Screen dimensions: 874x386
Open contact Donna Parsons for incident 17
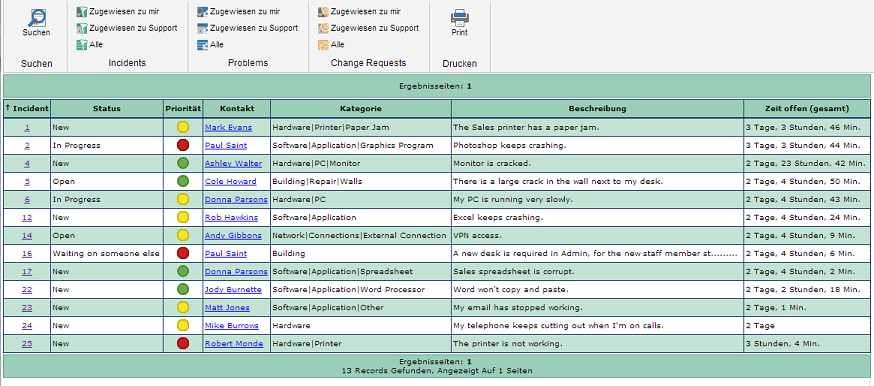coord(236,272)
